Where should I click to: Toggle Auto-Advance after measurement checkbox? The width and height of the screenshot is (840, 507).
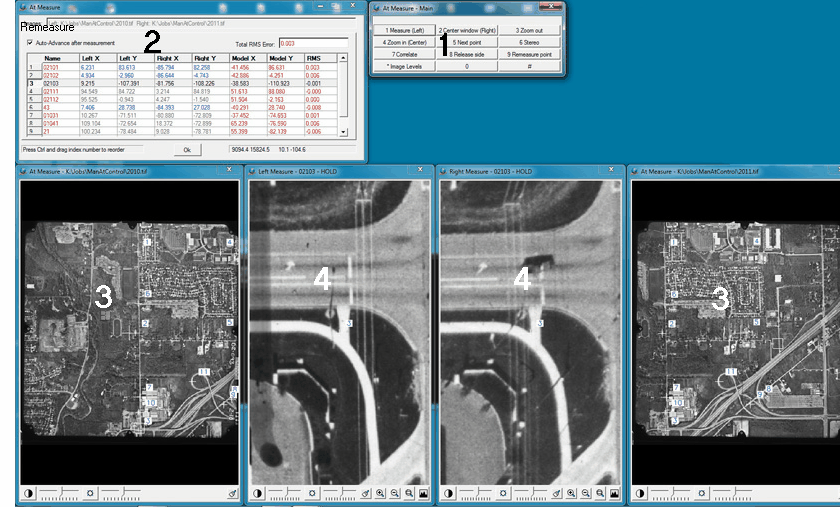pyautogui.click(x=29, y=42)
